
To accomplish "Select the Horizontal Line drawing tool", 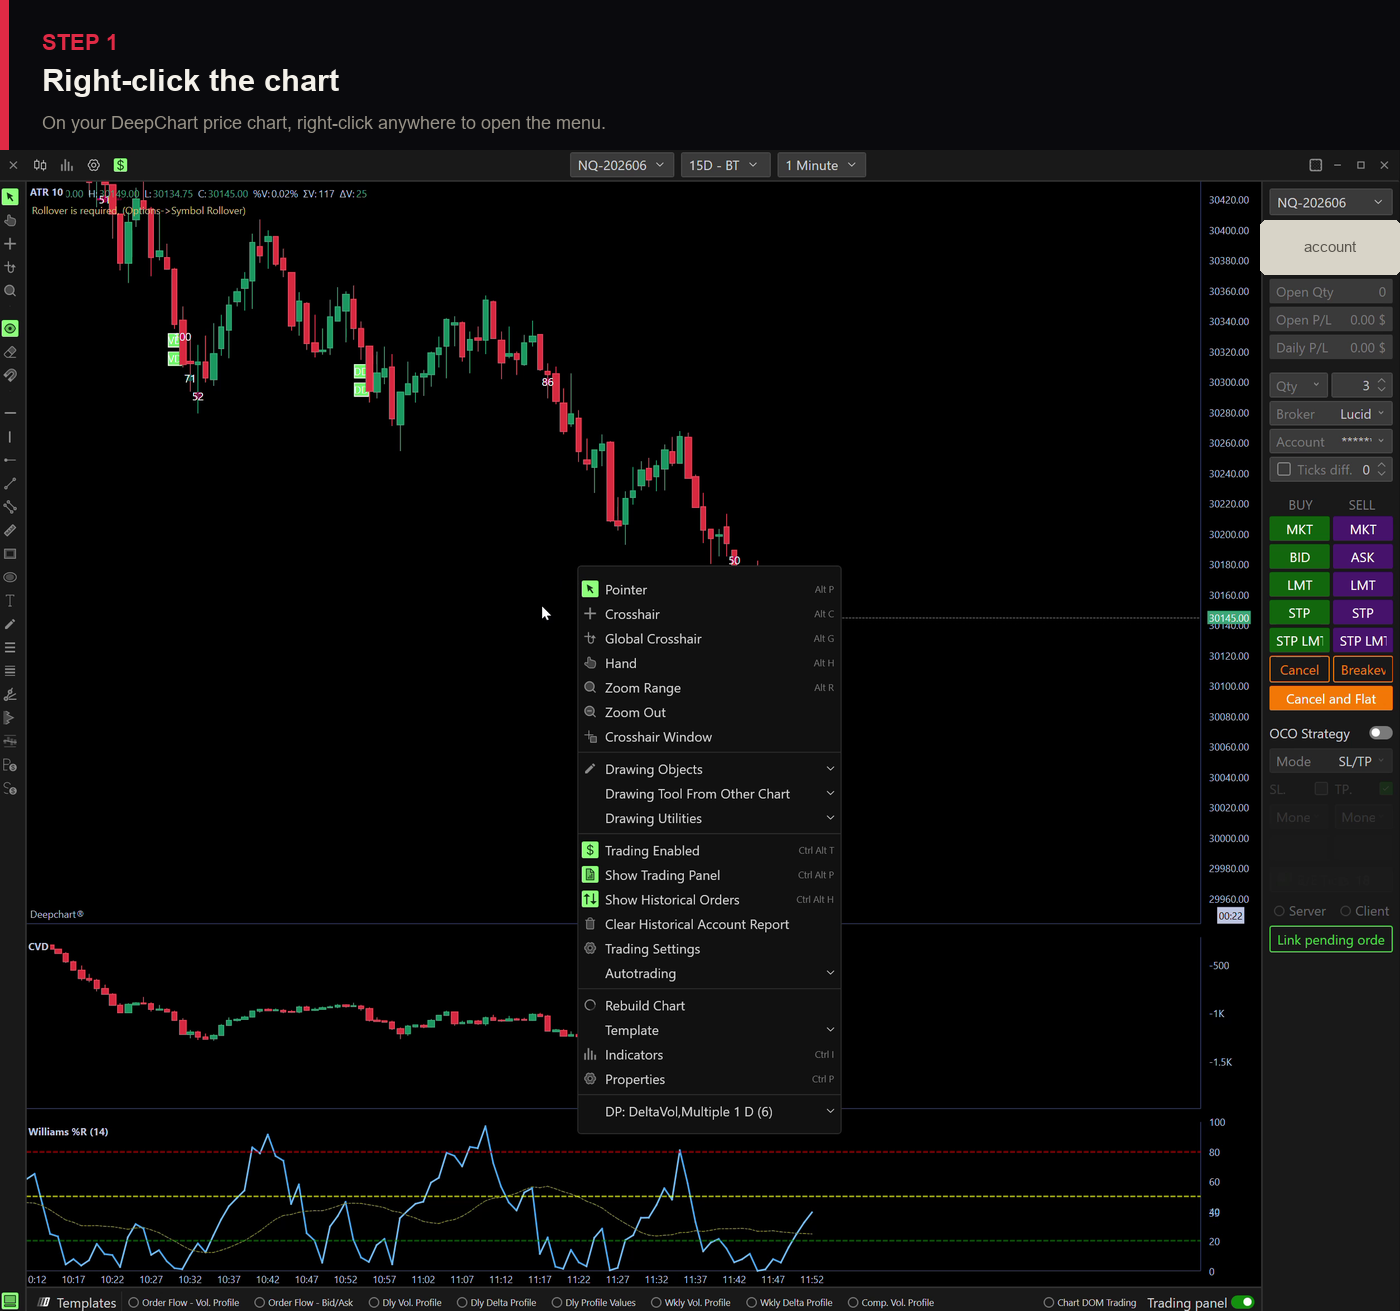I will click(10, 413).
